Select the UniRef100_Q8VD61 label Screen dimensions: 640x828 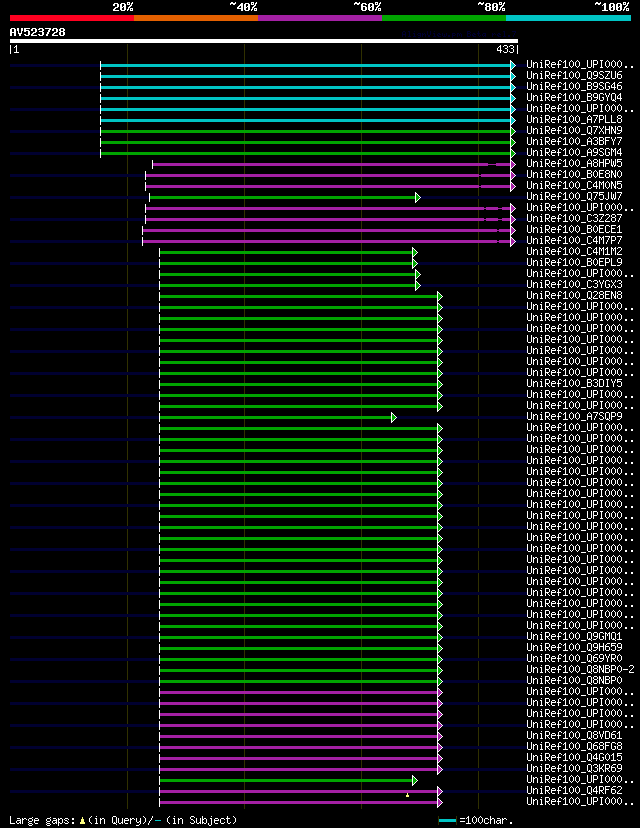pos(574,736)
